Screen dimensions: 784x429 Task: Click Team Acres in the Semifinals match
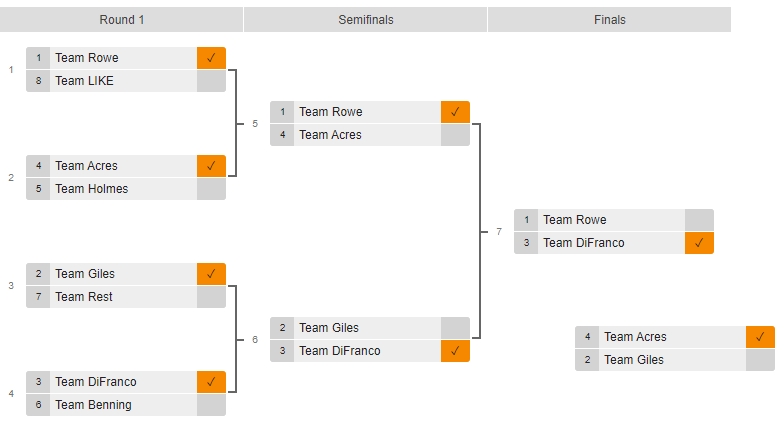(330, 135)
